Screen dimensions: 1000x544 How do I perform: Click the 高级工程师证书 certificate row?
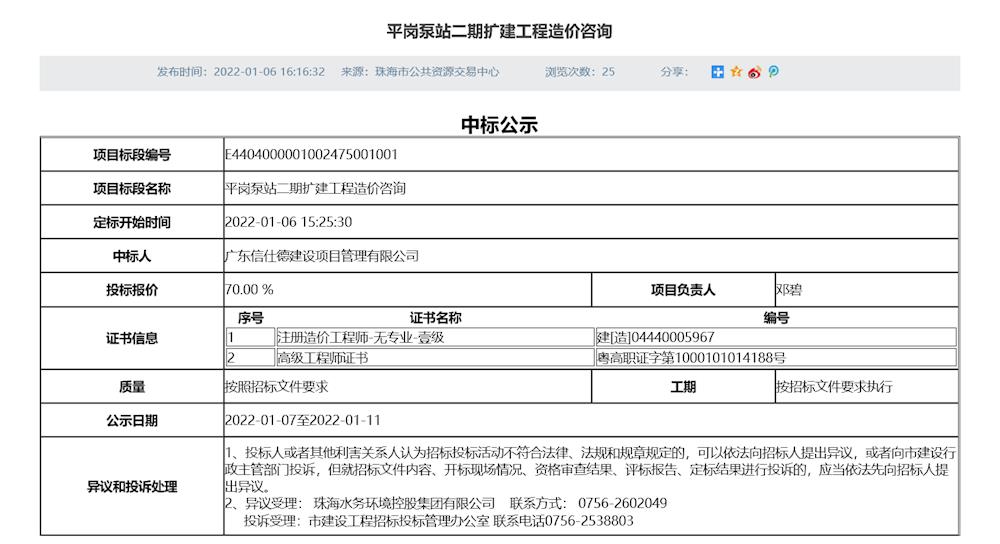(x=323, y=357)
